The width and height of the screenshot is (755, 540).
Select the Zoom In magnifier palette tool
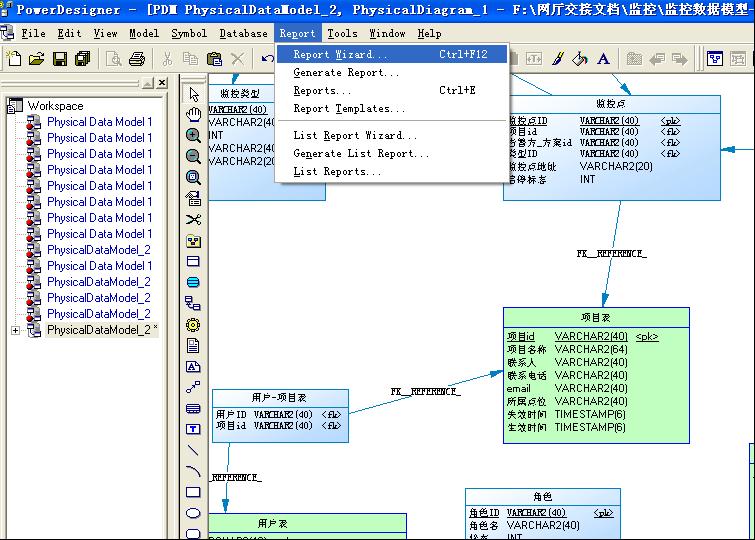tap(194, 135)
